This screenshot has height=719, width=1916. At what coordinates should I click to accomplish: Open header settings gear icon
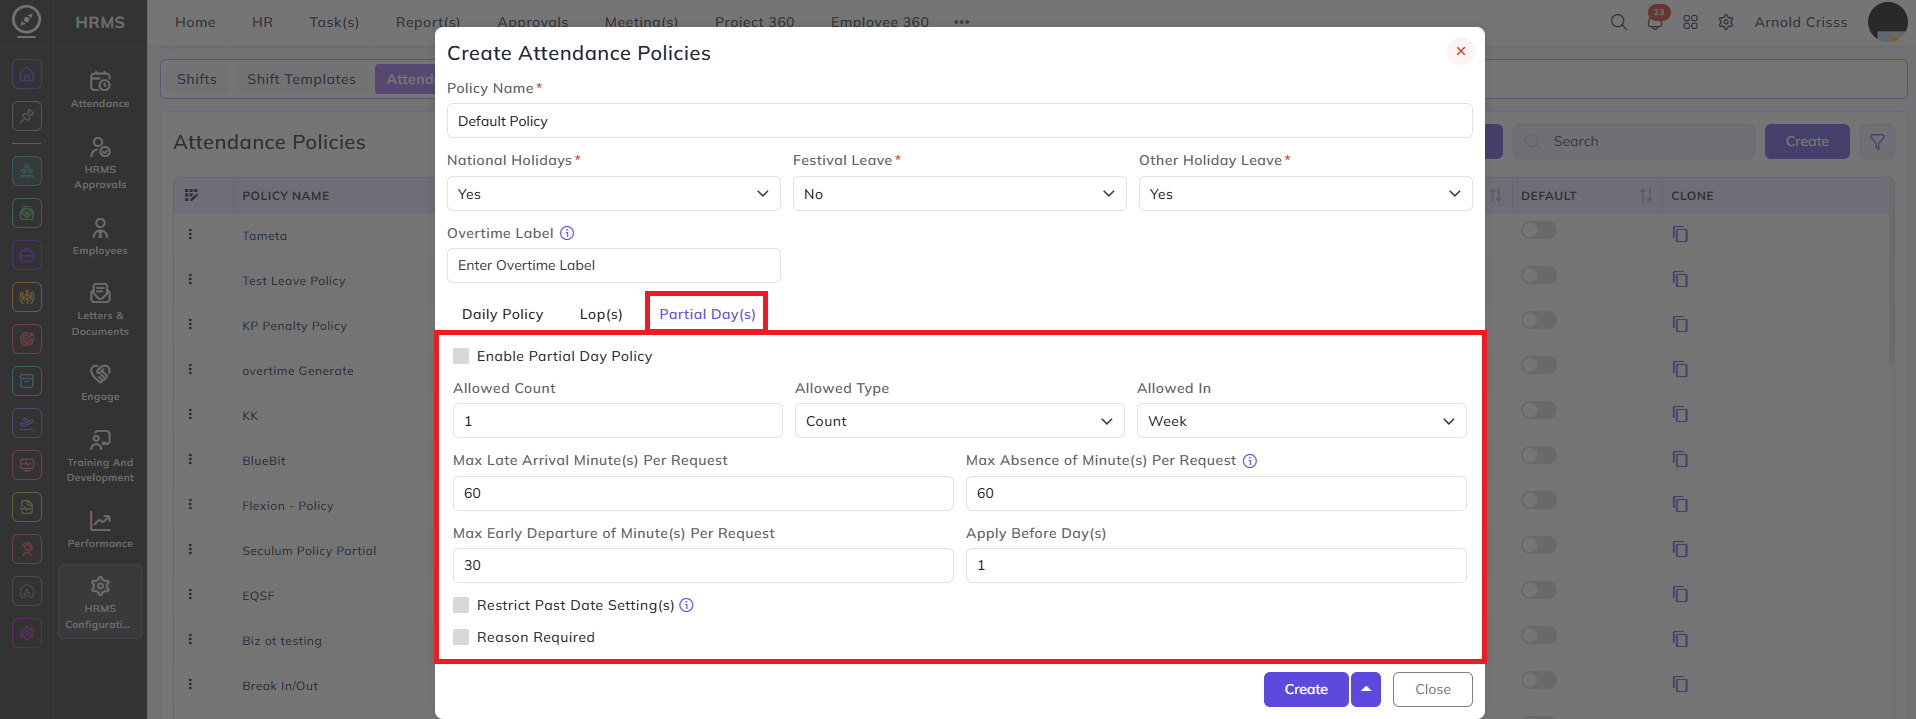point(1726,22)
